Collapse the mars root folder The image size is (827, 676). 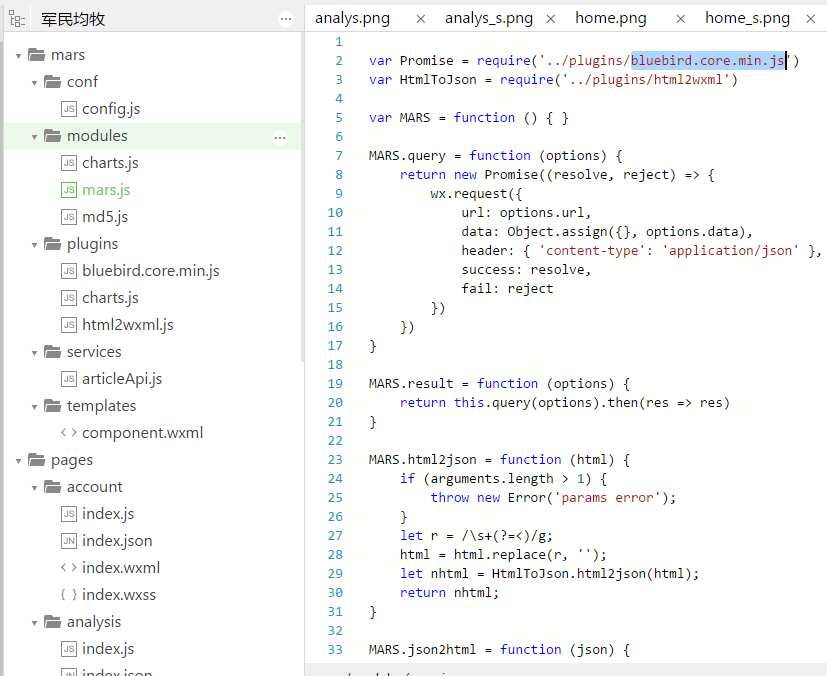tap(19, 55)
